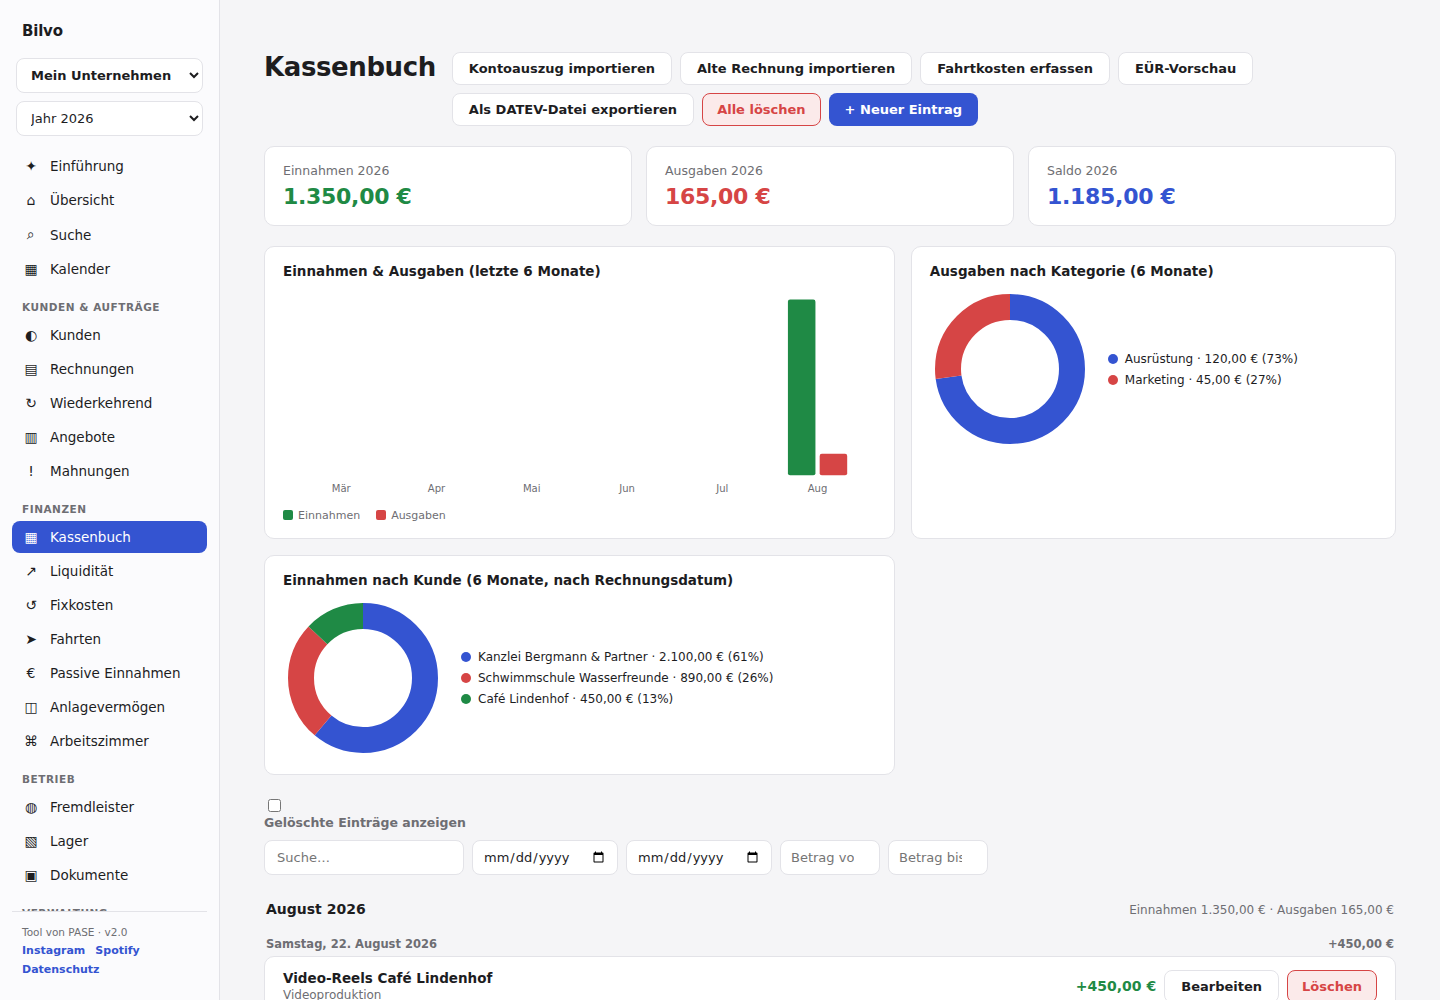
Task: Go to Lager in the sidebar
Action: [x=110, y=841]
